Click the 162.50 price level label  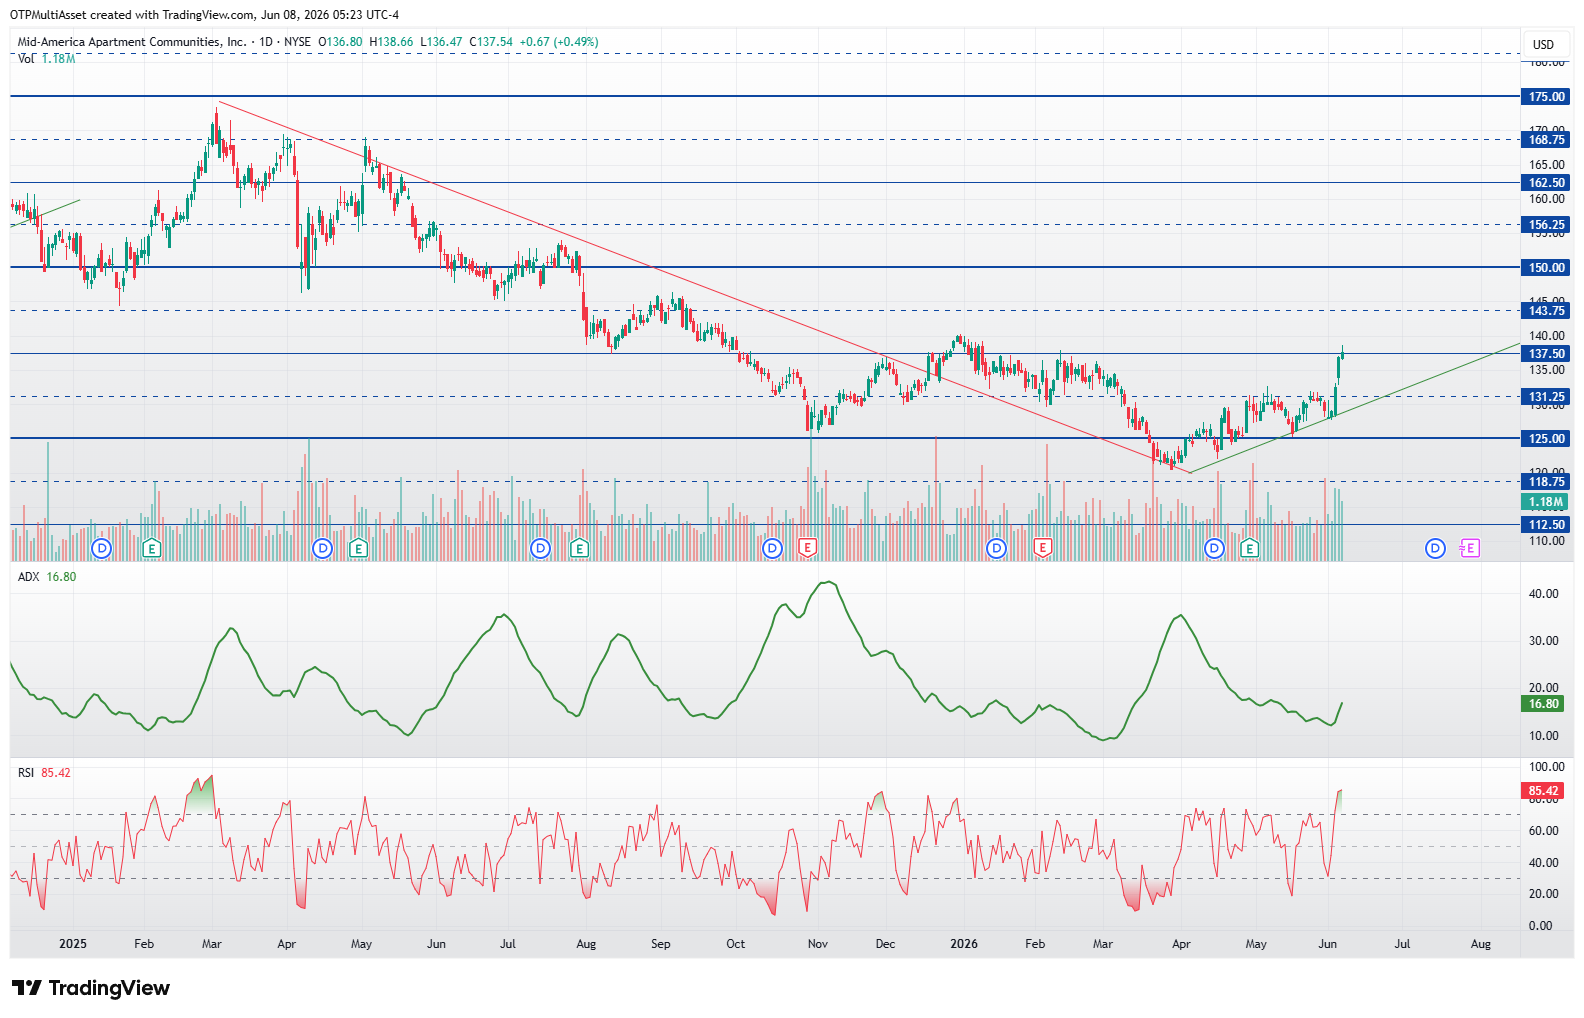pos(1546,183)
